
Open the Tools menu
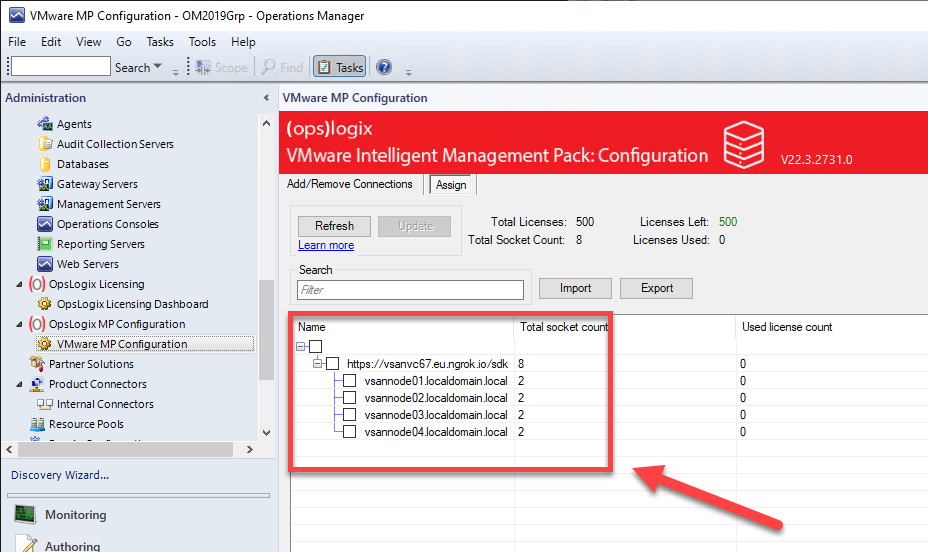pyautogui.click(x=202, y=41)
